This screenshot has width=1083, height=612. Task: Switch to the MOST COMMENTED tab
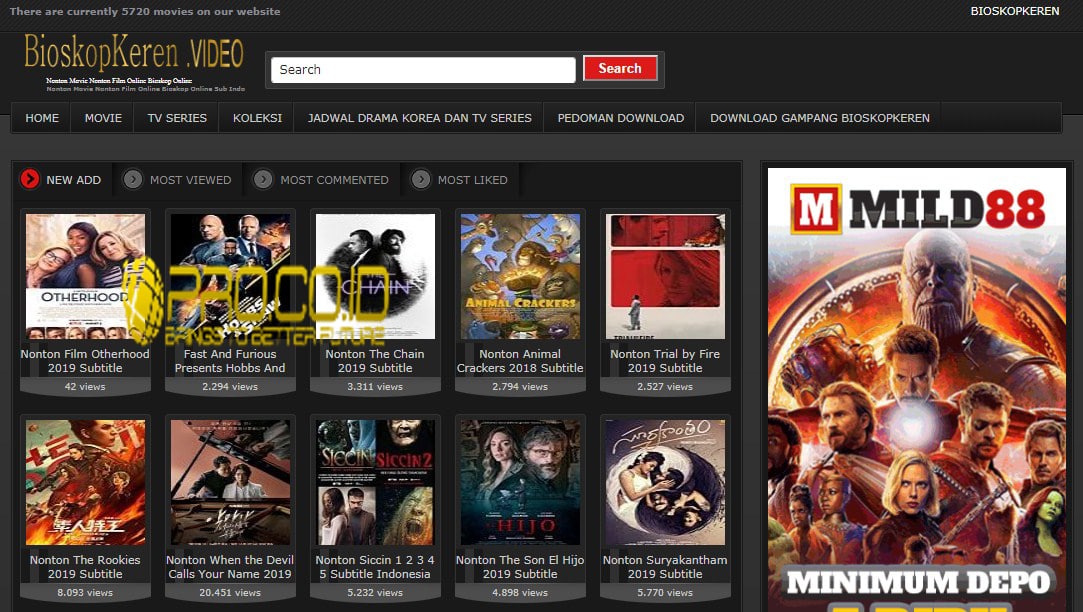click(333, 179)
